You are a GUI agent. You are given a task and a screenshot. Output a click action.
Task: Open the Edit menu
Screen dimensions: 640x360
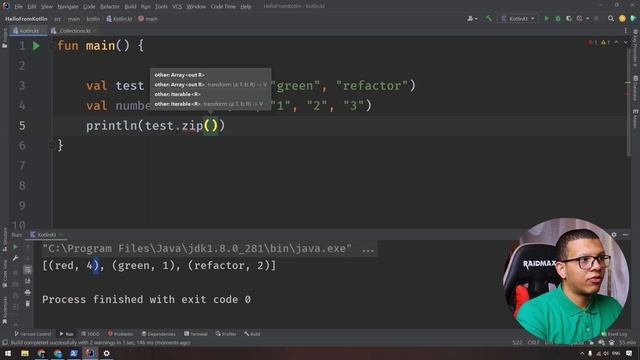pyautogui.click(x=31, y=7)
